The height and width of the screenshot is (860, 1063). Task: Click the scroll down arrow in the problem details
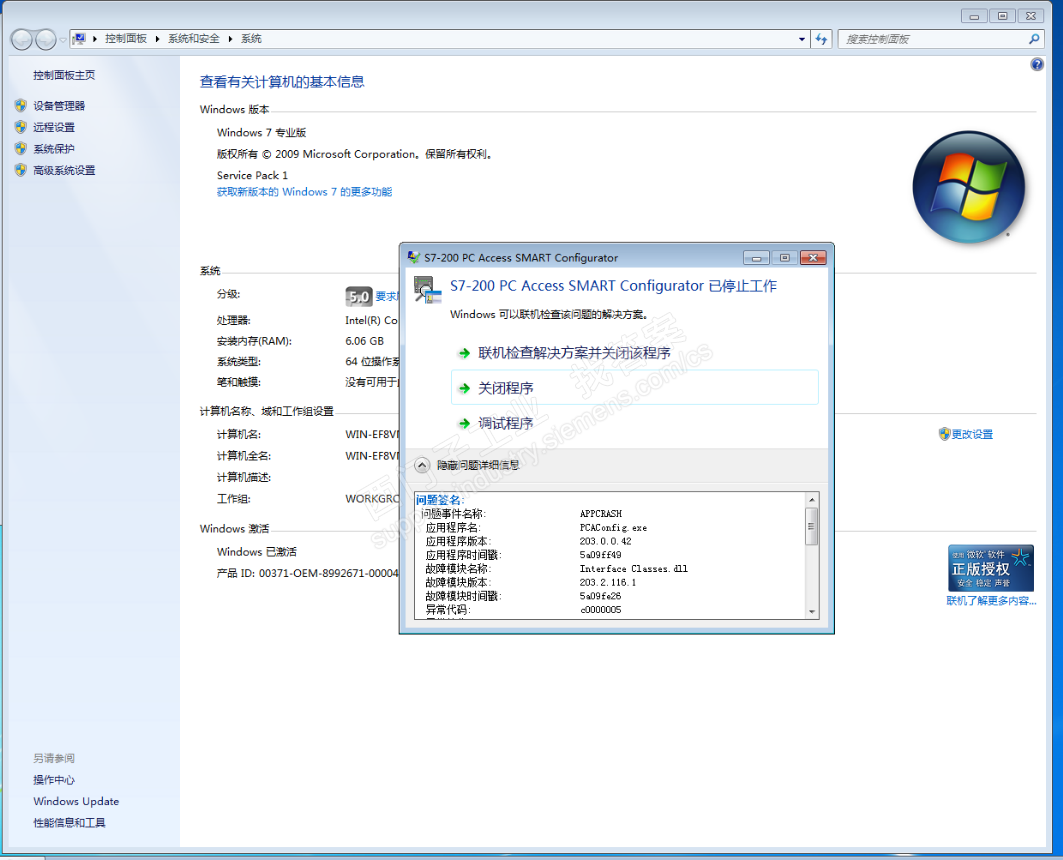coord(811,611)
